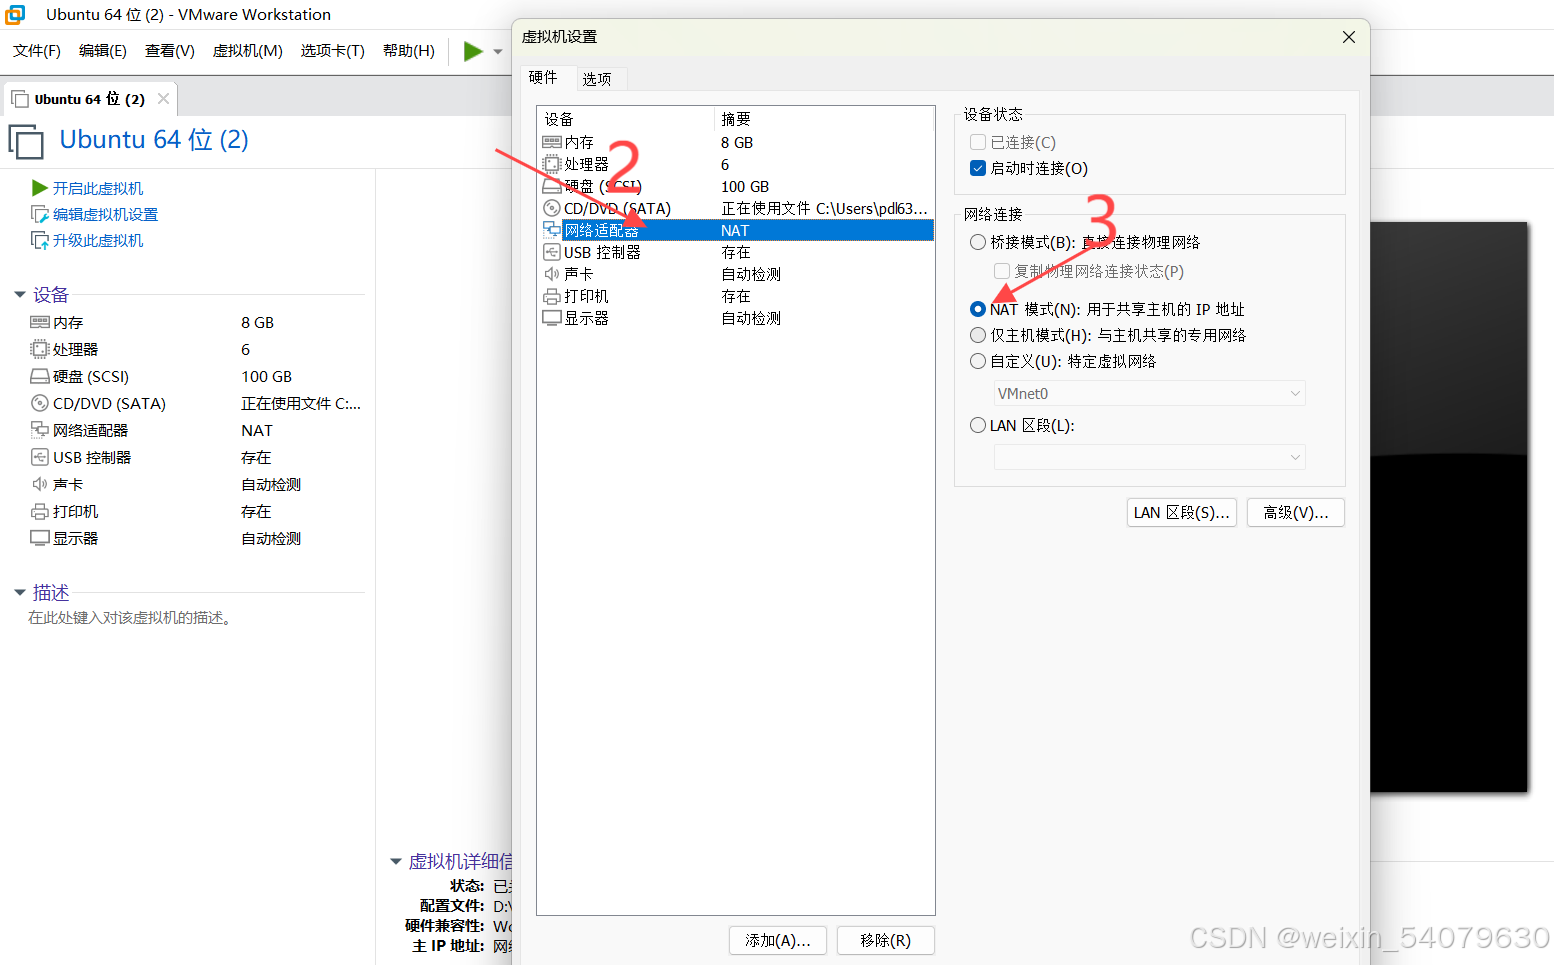
Task: Click the 处理器 processor icon in the main window device list
Action: [40, 349]
